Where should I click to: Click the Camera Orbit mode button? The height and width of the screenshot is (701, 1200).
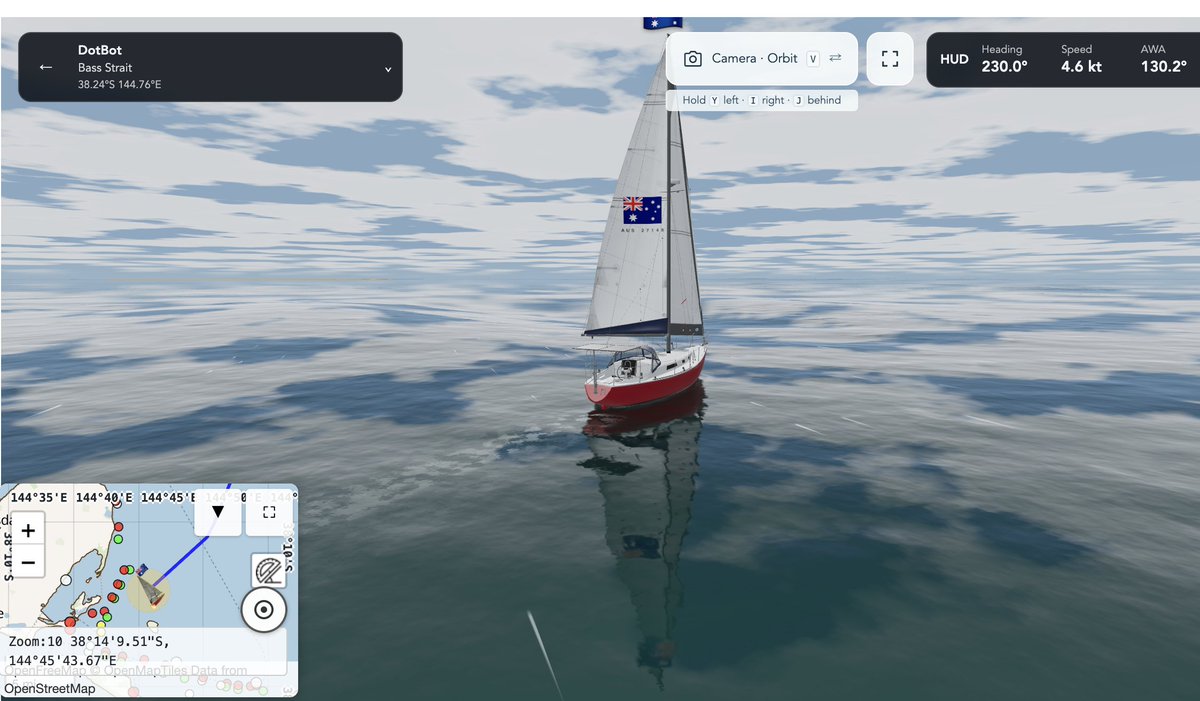[x=762, y=58]
